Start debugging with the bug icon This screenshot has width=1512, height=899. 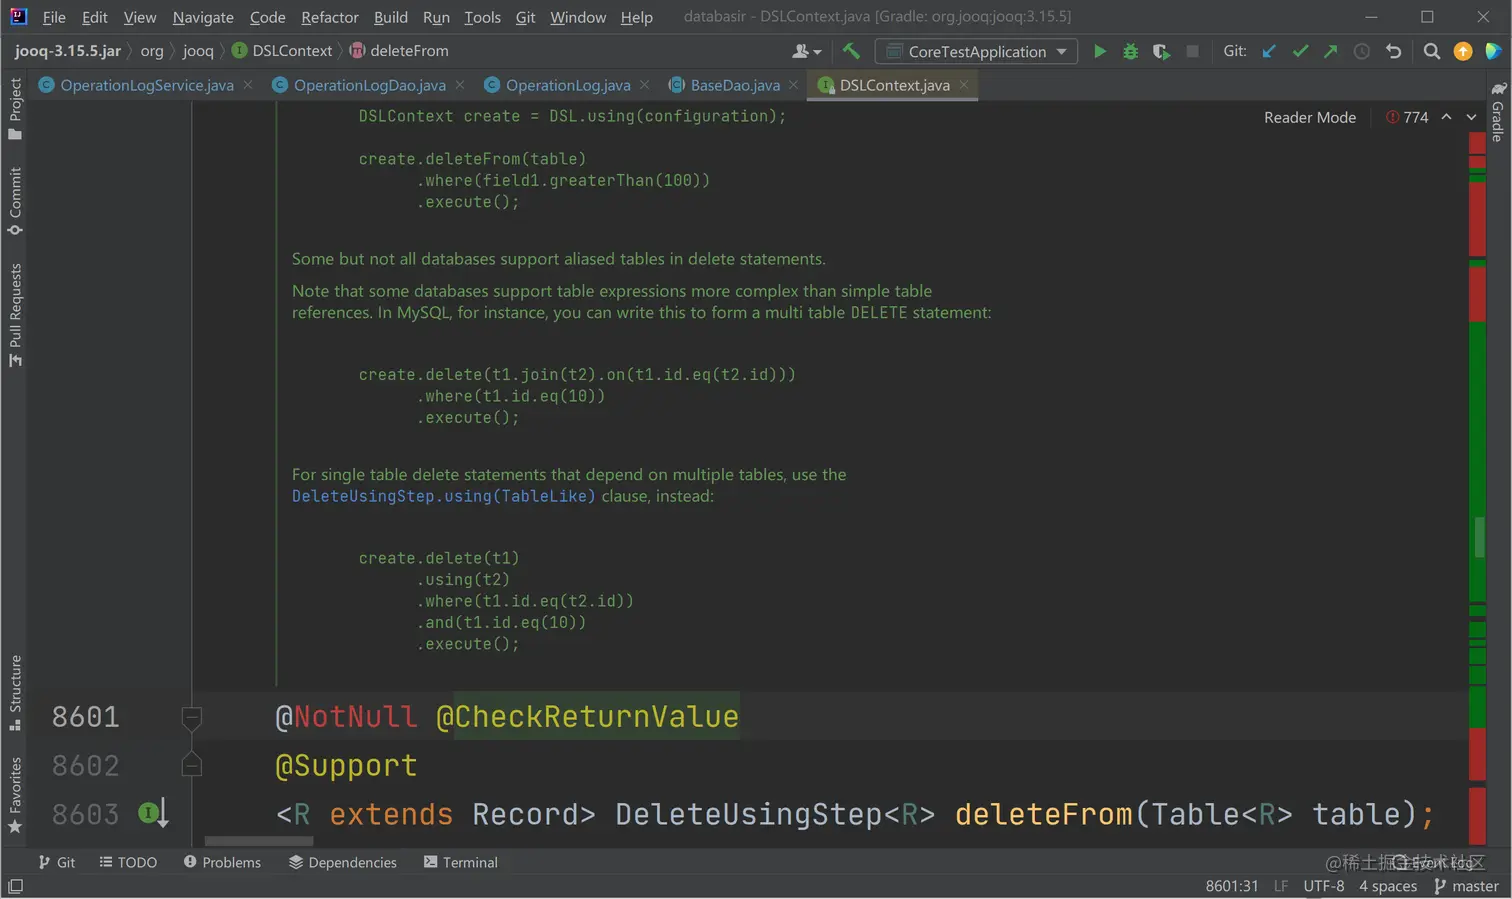pyautogui.click(x=1130, y=51)
